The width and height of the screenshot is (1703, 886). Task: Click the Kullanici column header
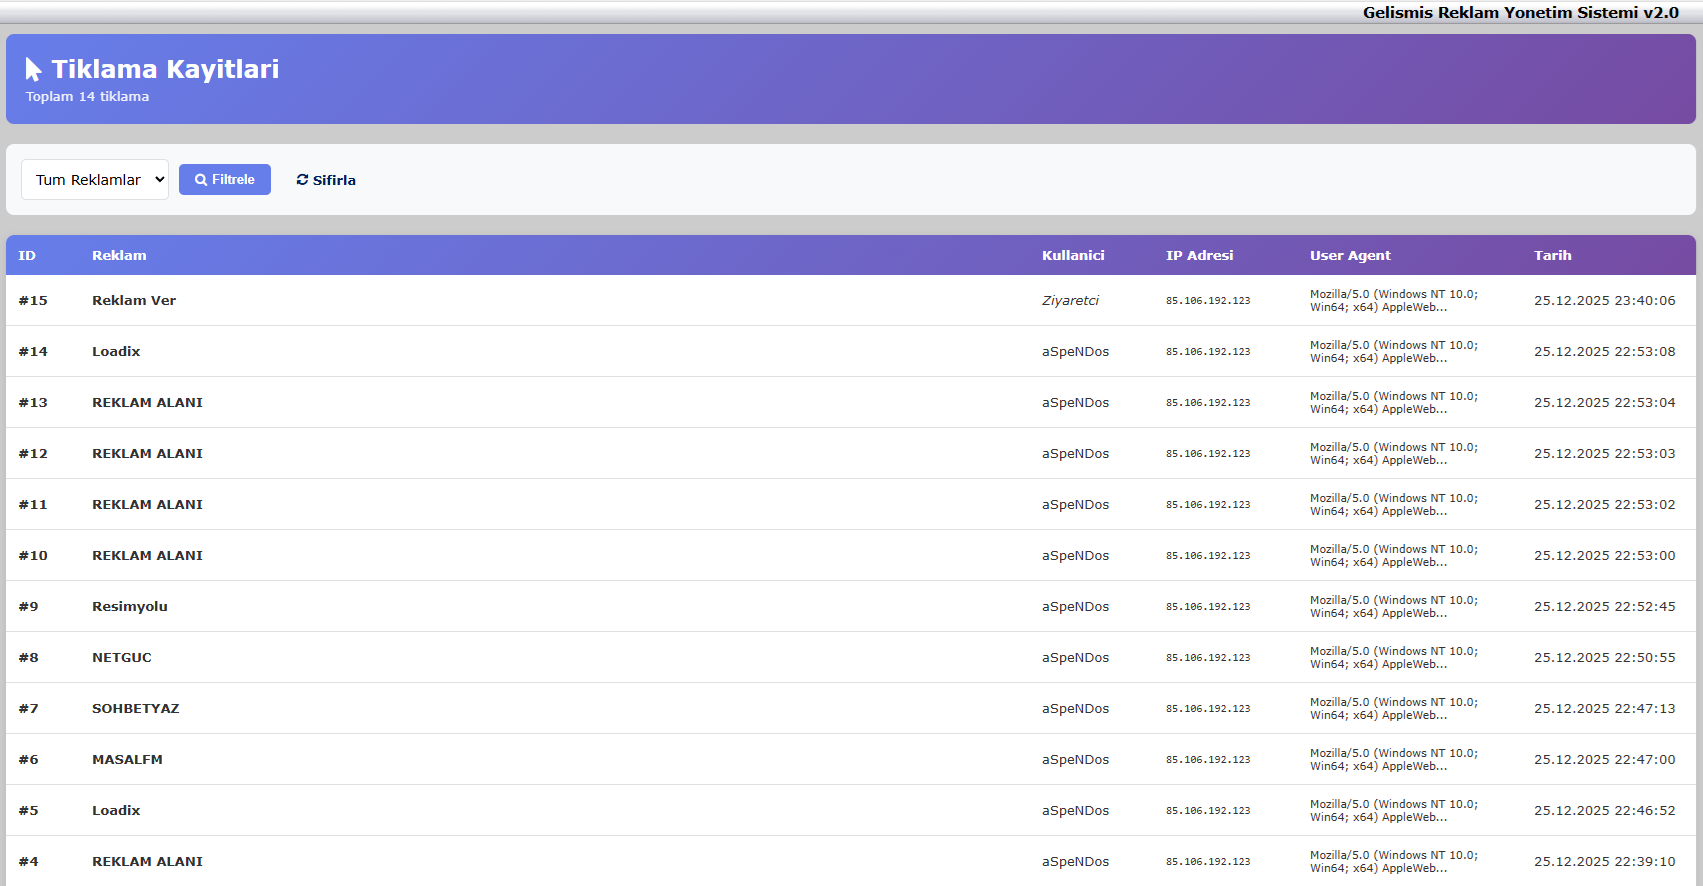tap(1073, 256)
